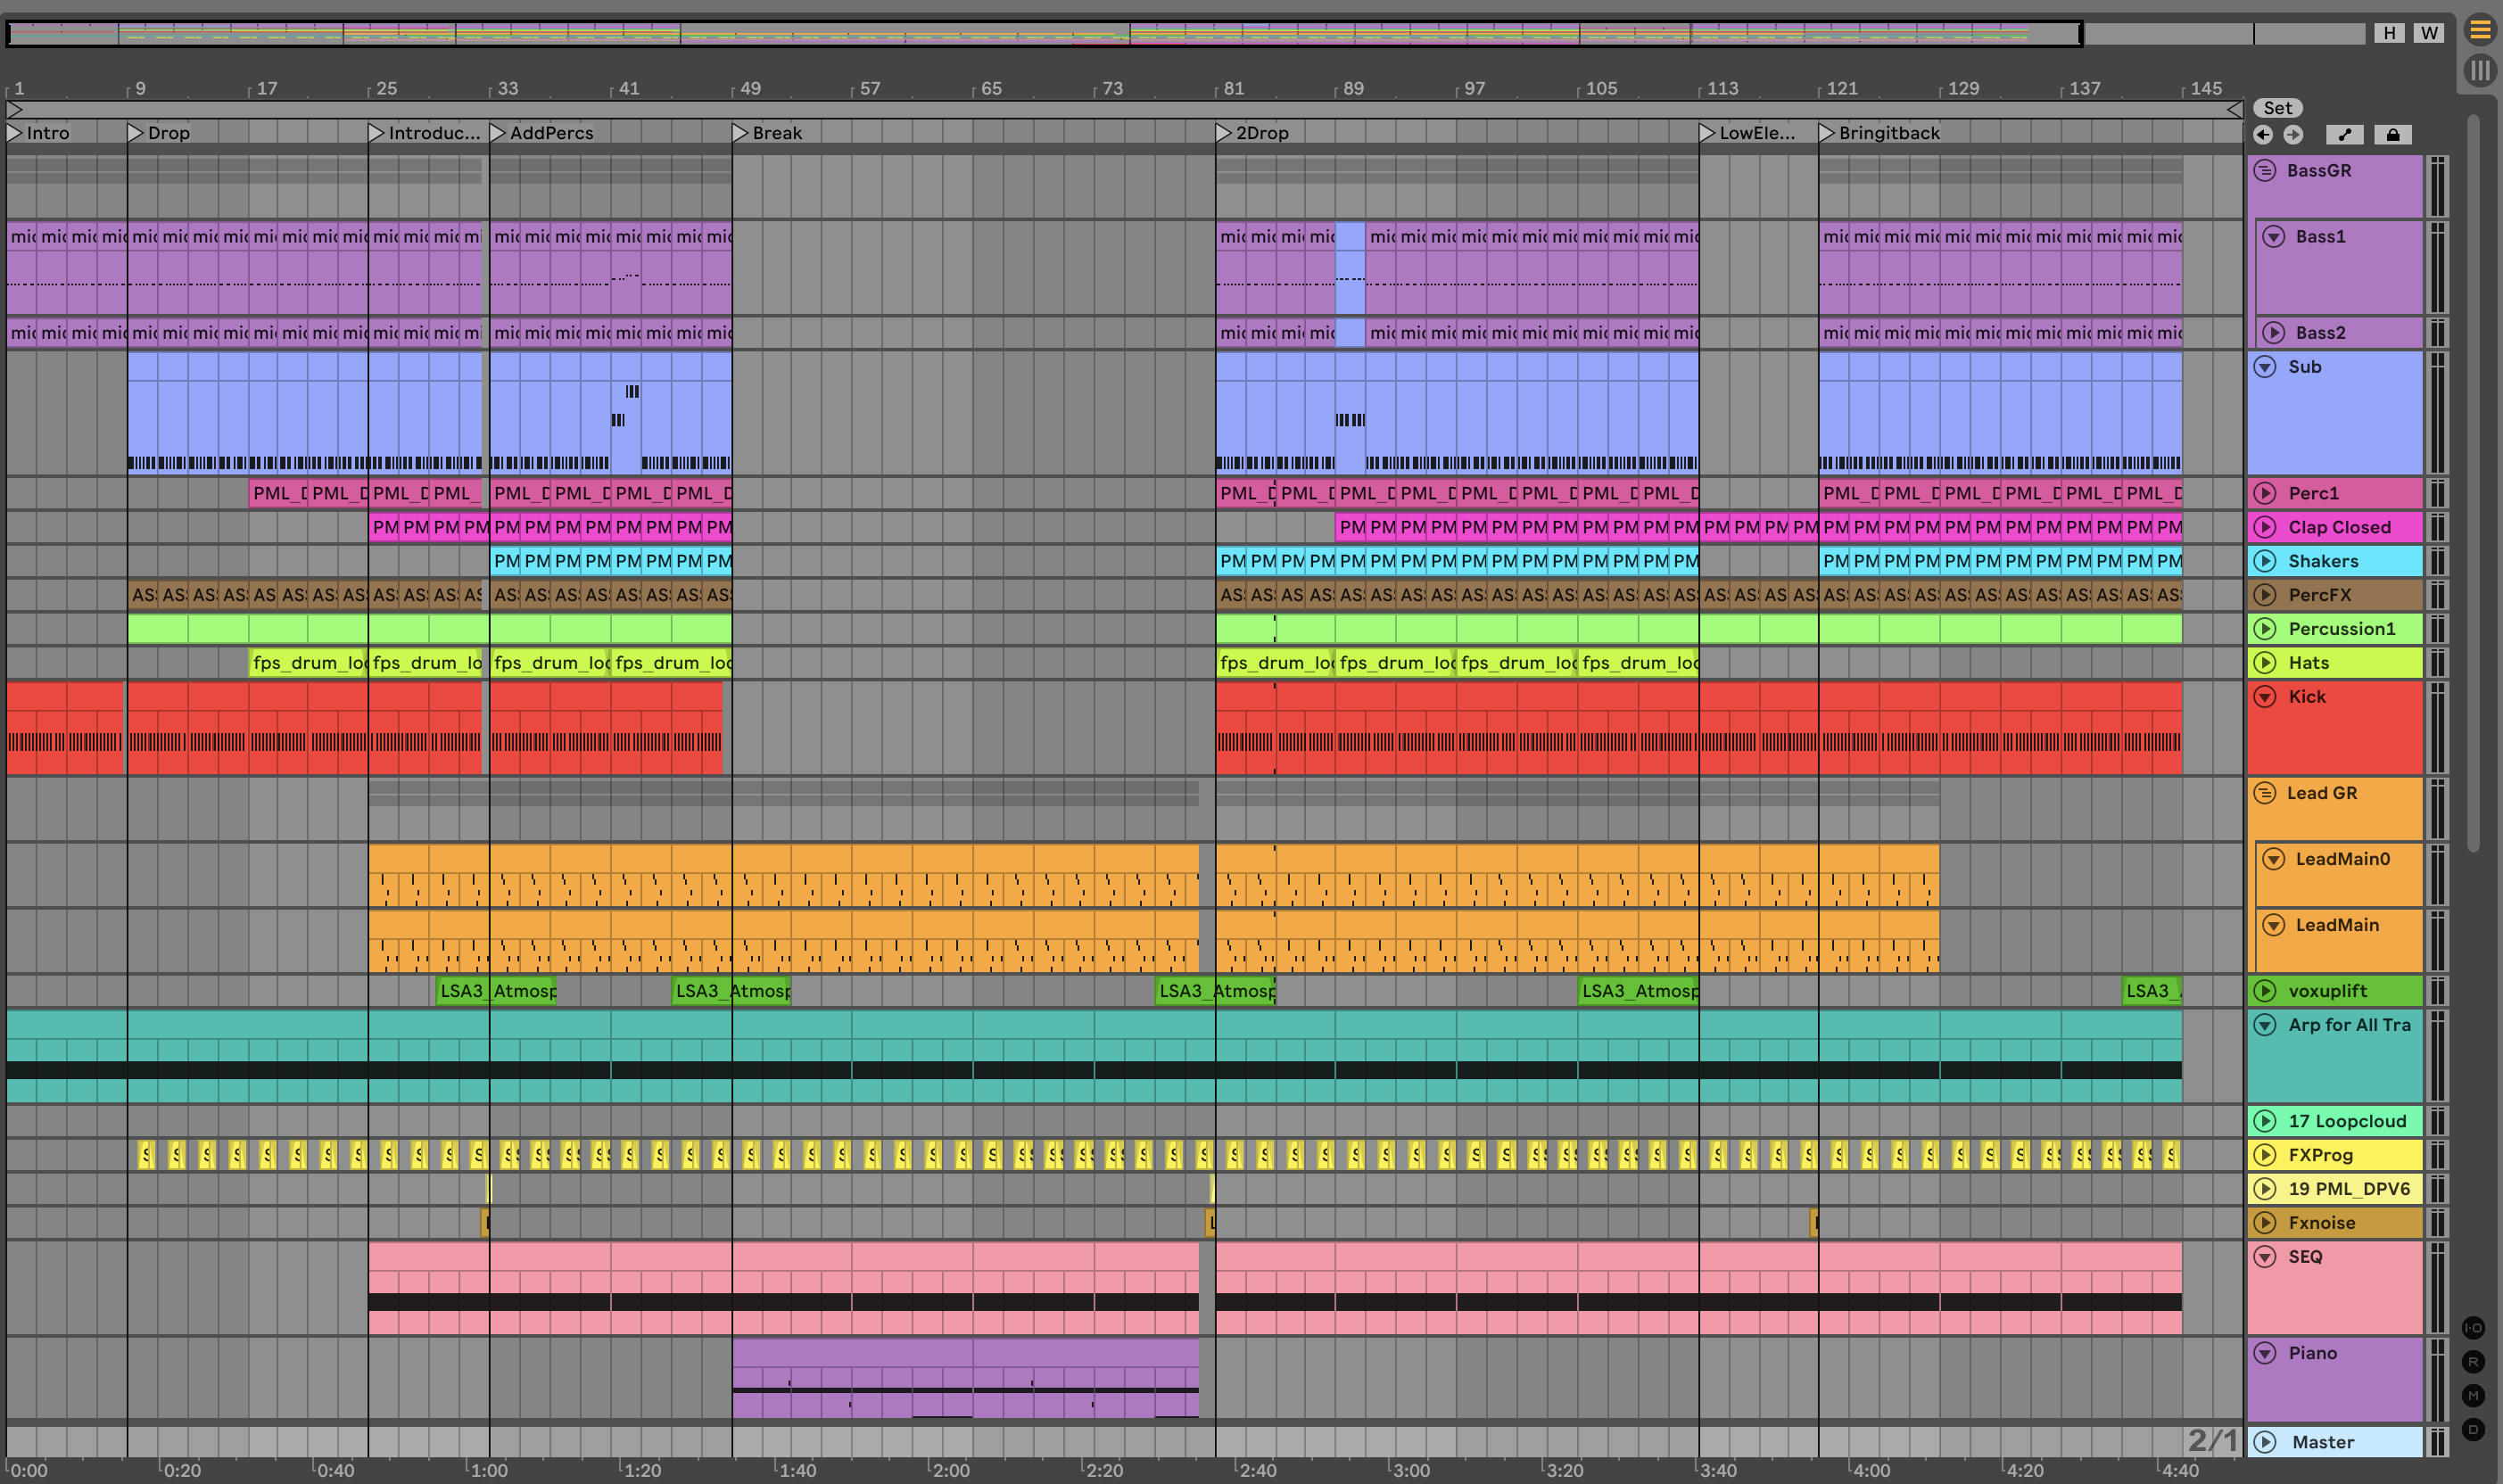Collapse the Sub track

point(2265,367)
